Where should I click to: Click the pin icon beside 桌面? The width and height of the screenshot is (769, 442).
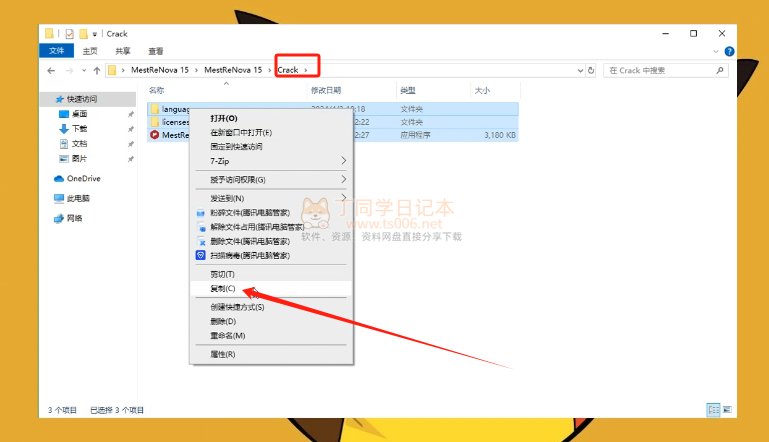coord(130,114)
